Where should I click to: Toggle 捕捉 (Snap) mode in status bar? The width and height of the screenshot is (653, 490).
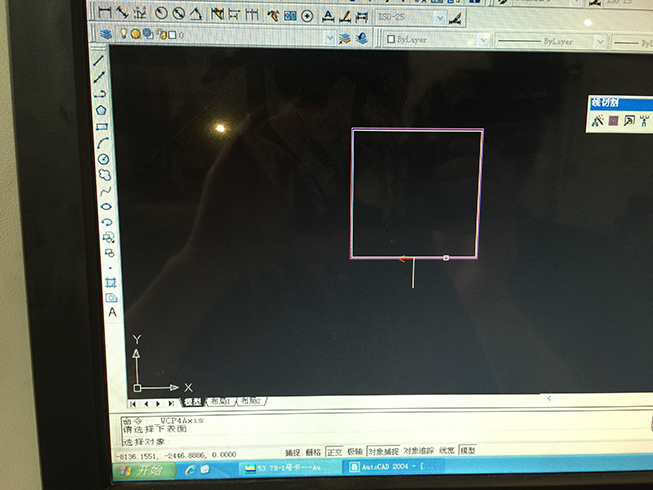click(292, 452)
